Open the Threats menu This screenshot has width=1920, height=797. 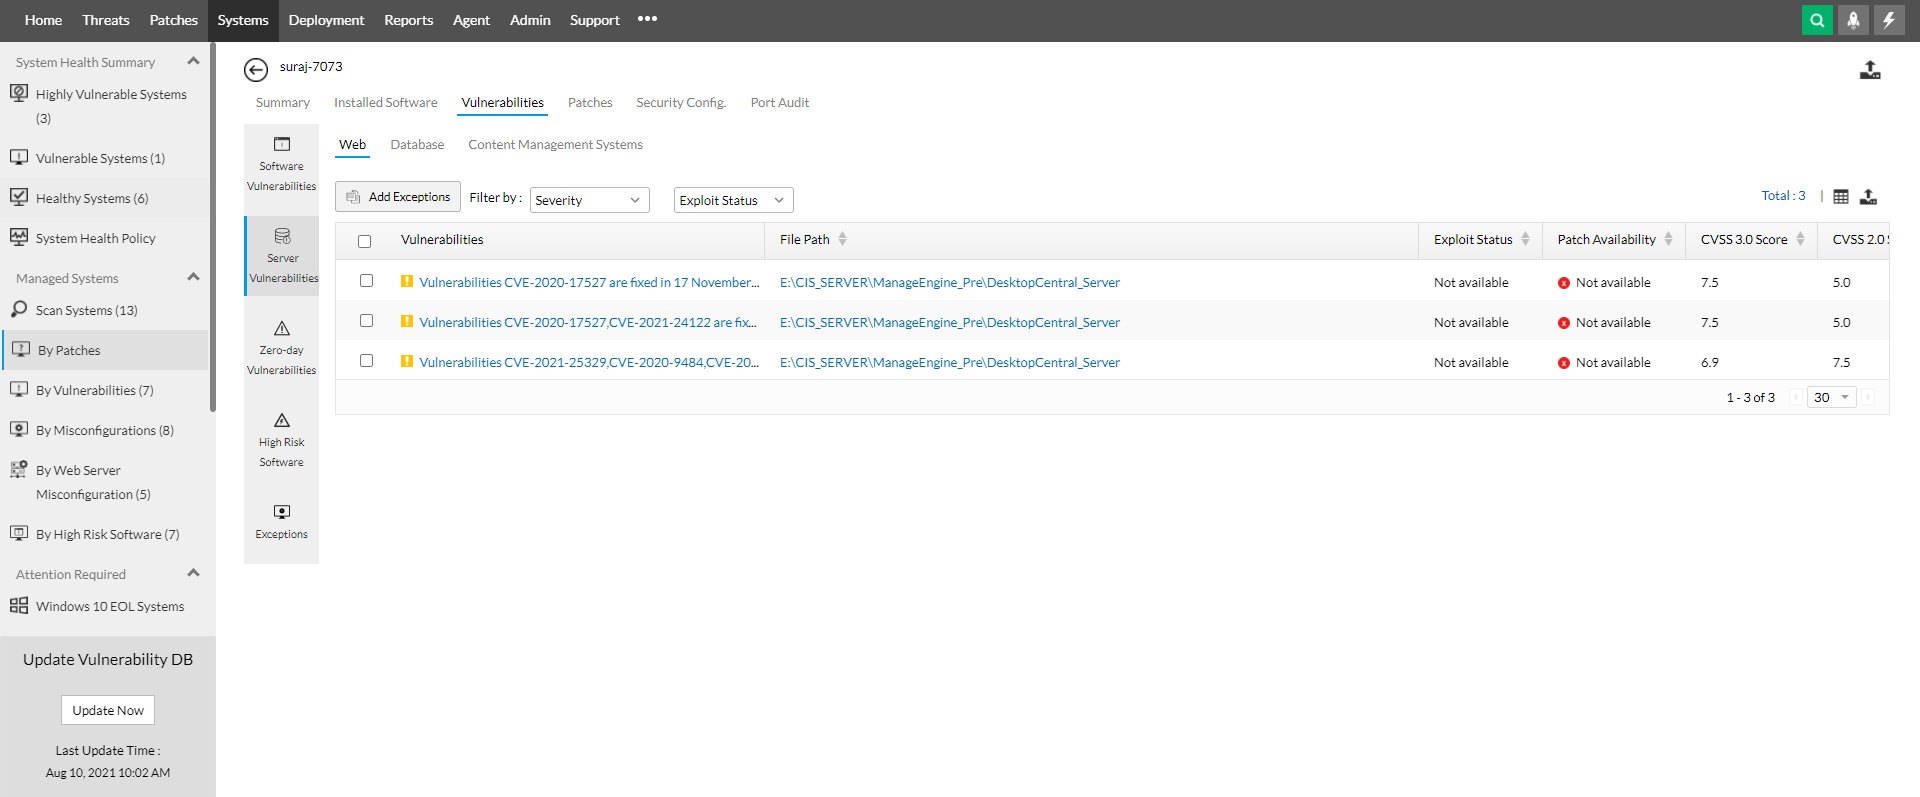click(x=106, y=20)
